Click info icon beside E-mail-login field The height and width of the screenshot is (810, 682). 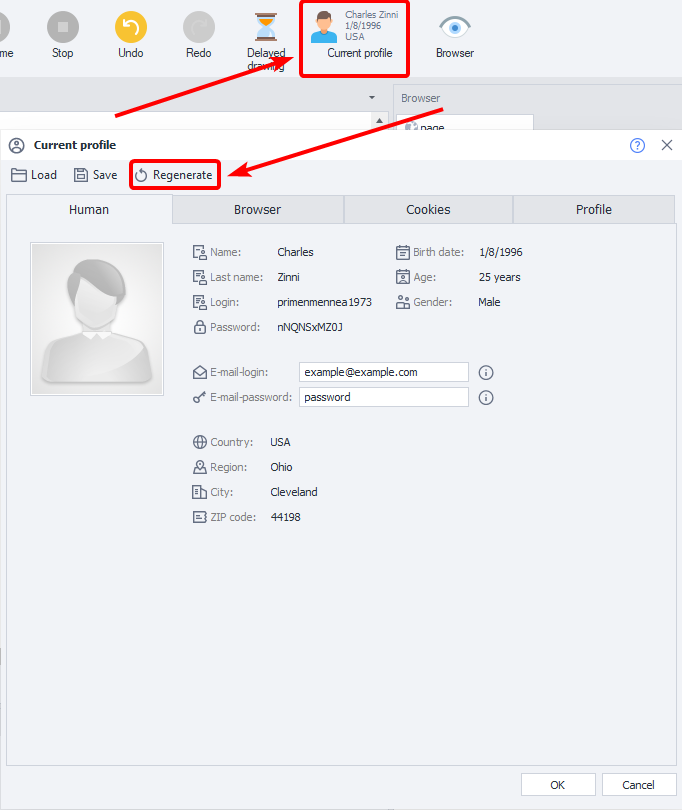point(486,372)
